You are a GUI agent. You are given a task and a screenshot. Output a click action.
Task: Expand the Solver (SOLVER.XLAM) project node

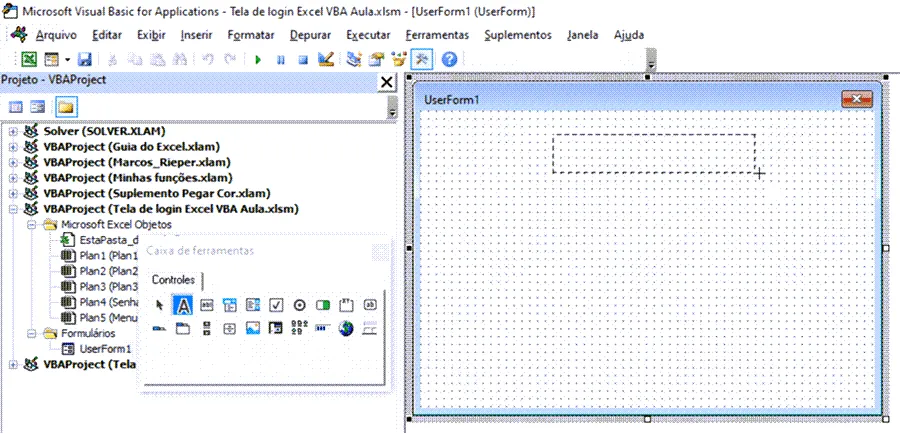point(12,131)
